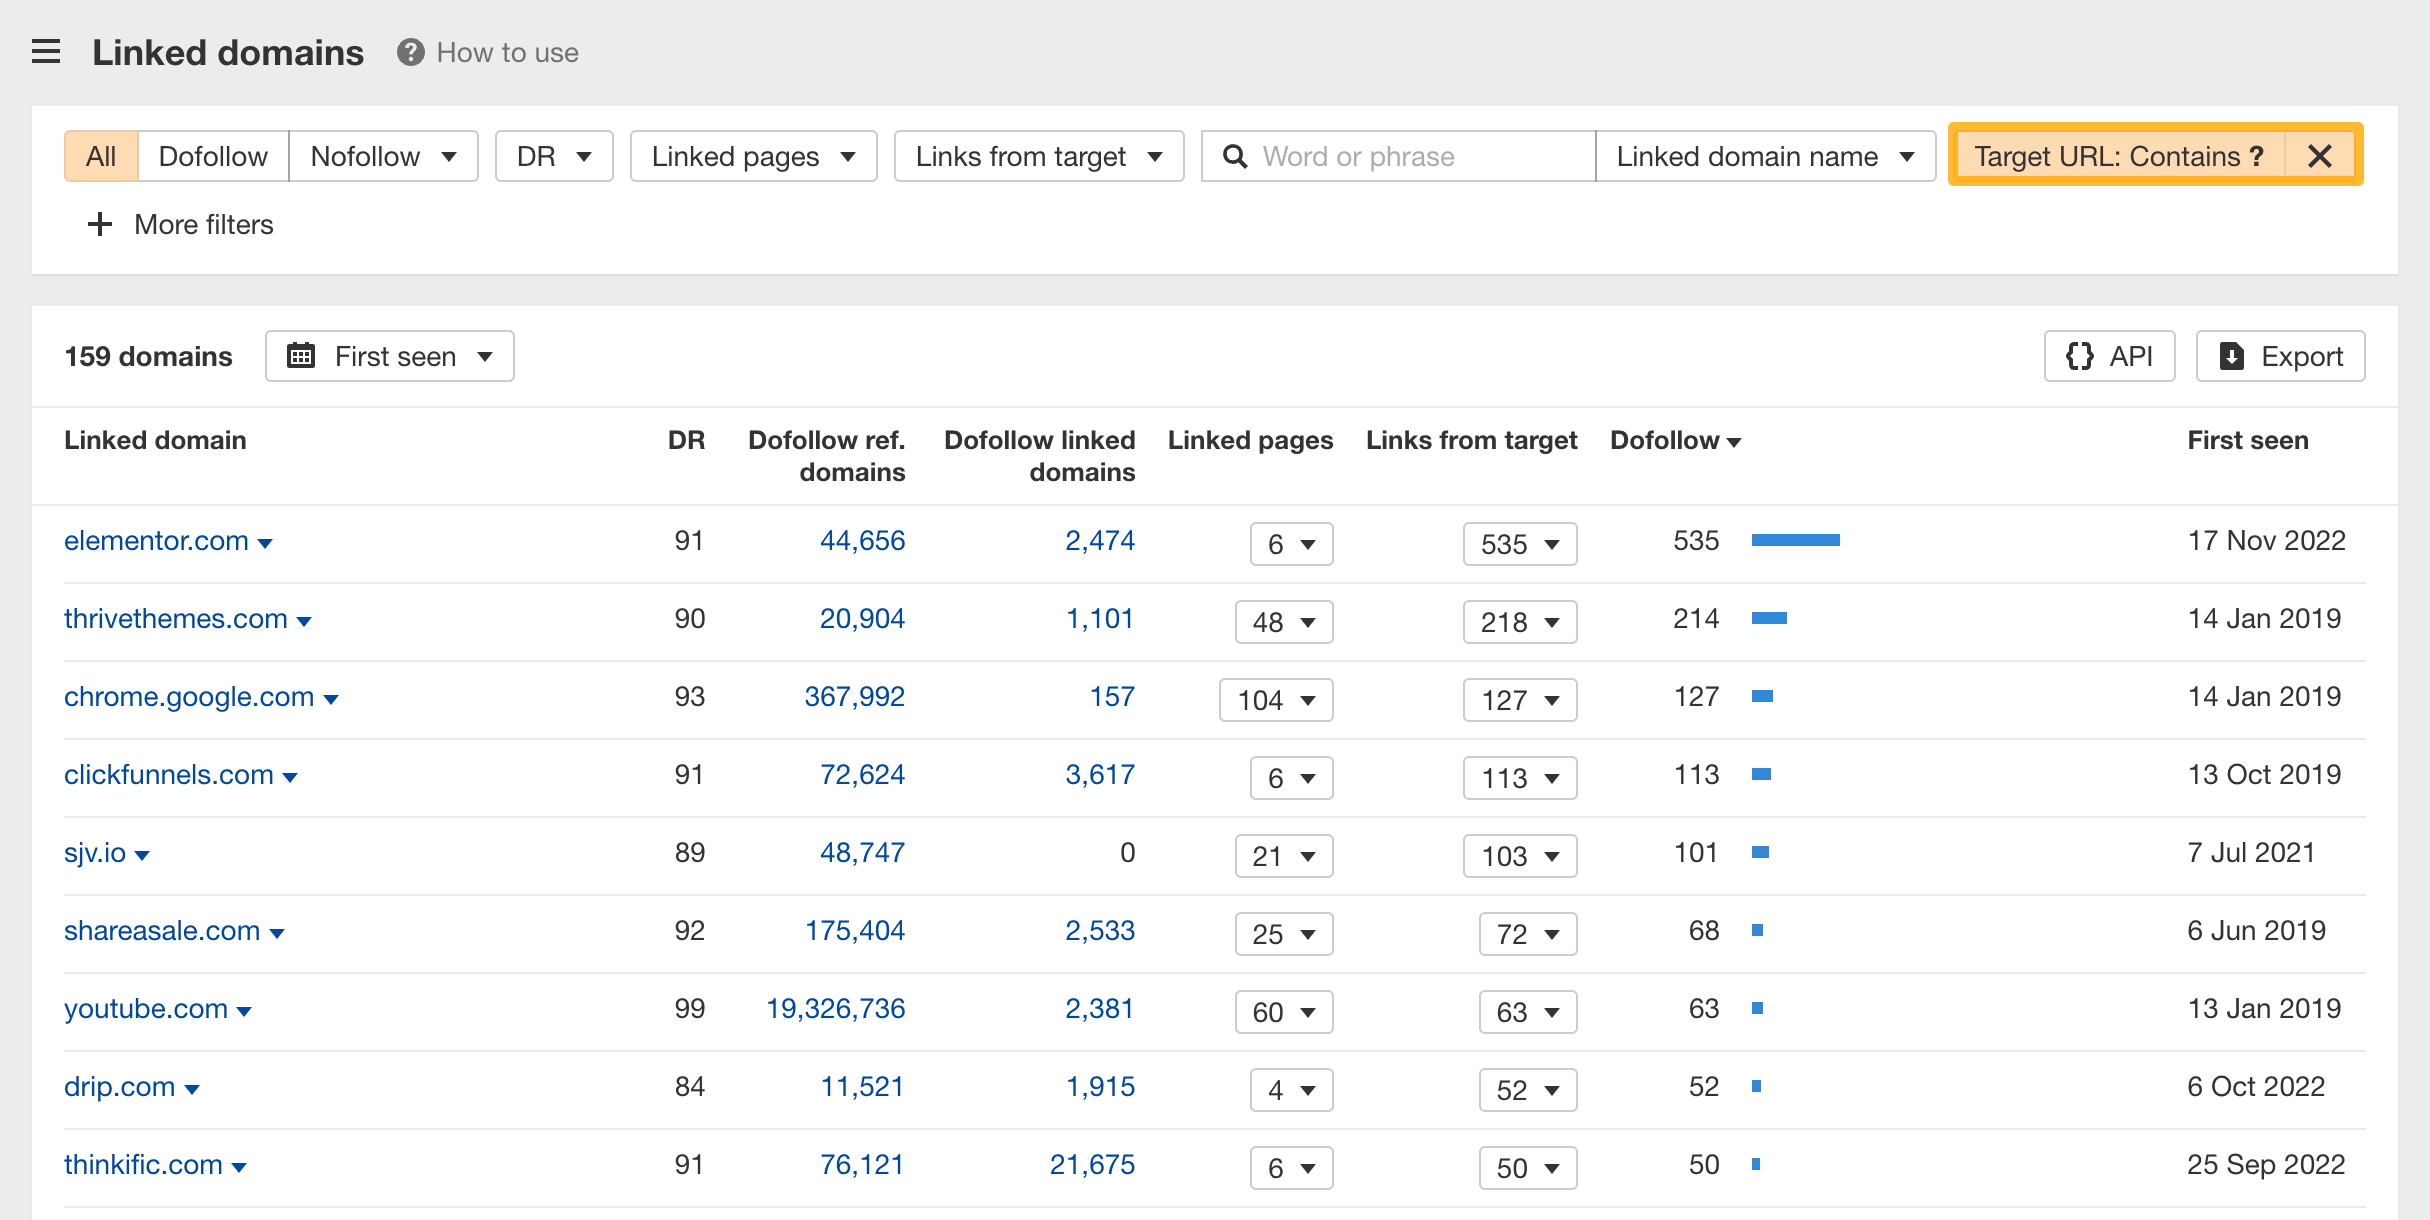Open elementor.com linked pages dropdown showing 6
2430x1220 pixels.
point(1291,544)
